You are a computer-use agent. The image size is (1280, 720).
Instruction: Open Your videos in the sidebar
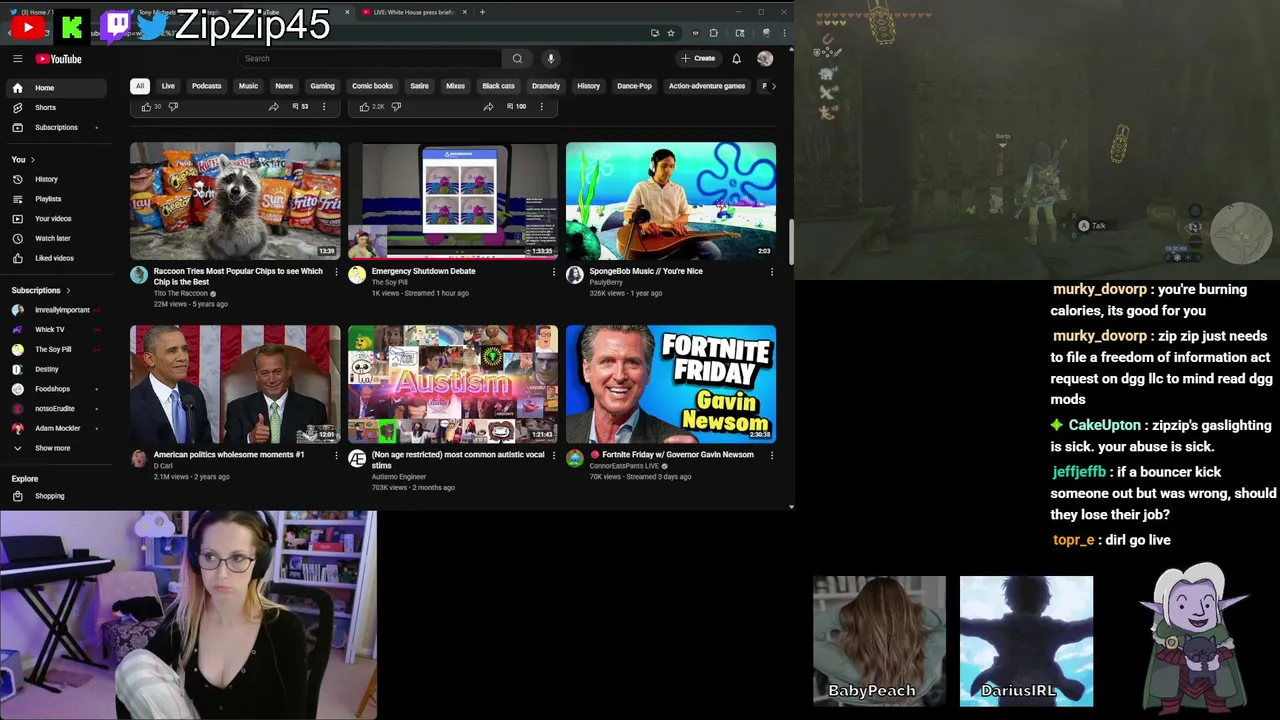pos(57,219)
